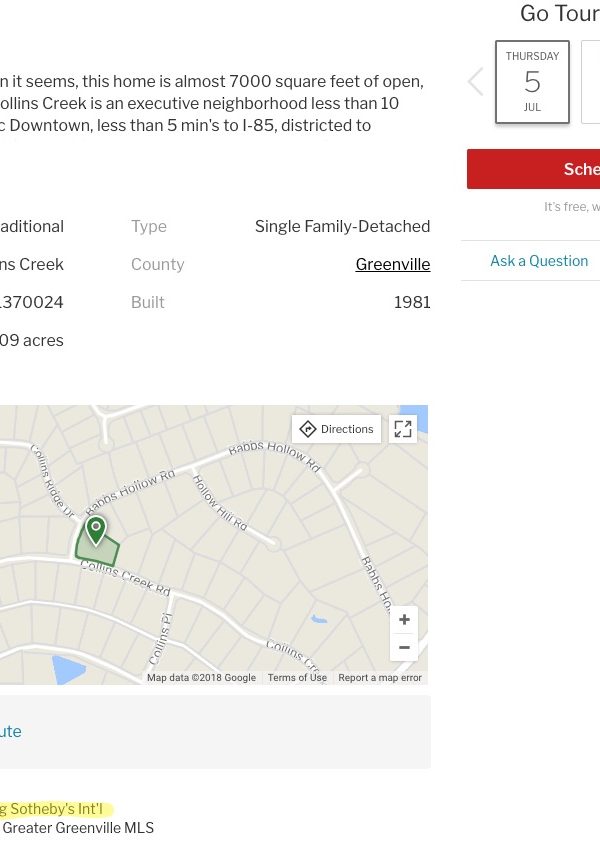
Task: Click the Hollow Hill Rd street label
Action: coord(219,502)
